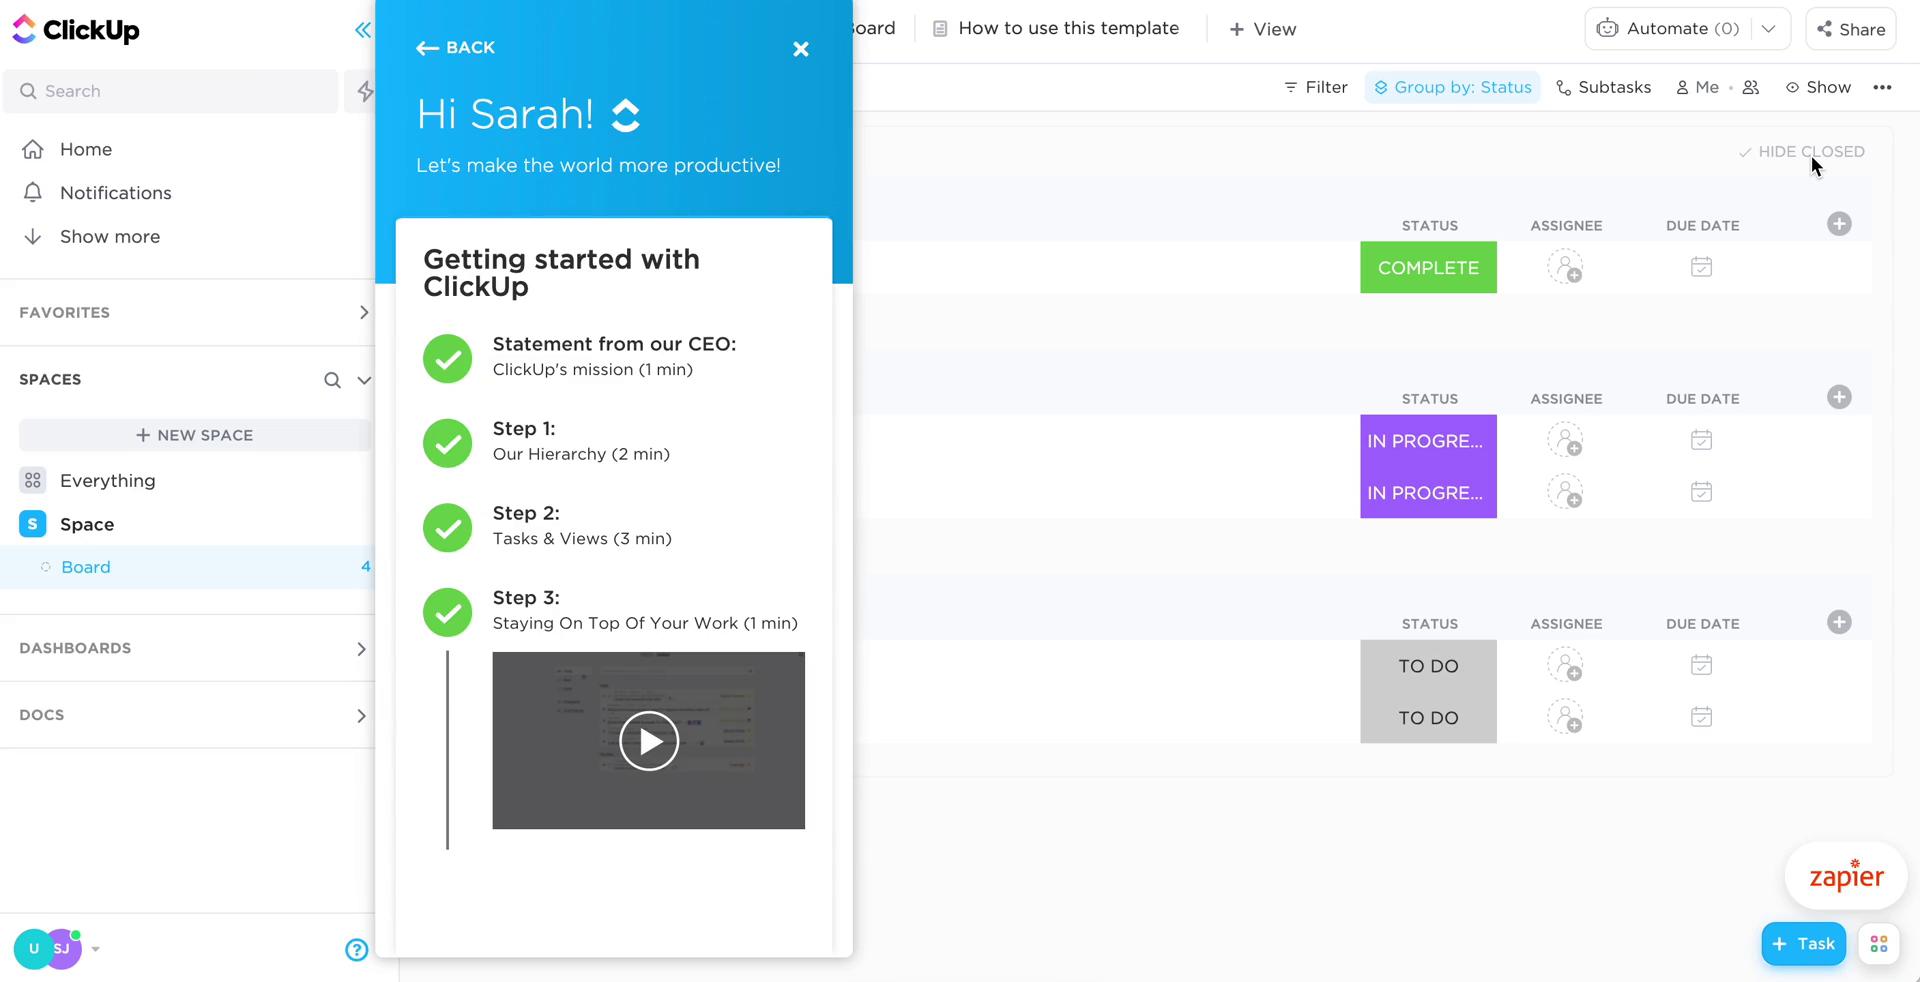The width and height of the screenshot is (1920, 982).
Task: Open the apps grid button bottom right
Action: point(1878,944)
